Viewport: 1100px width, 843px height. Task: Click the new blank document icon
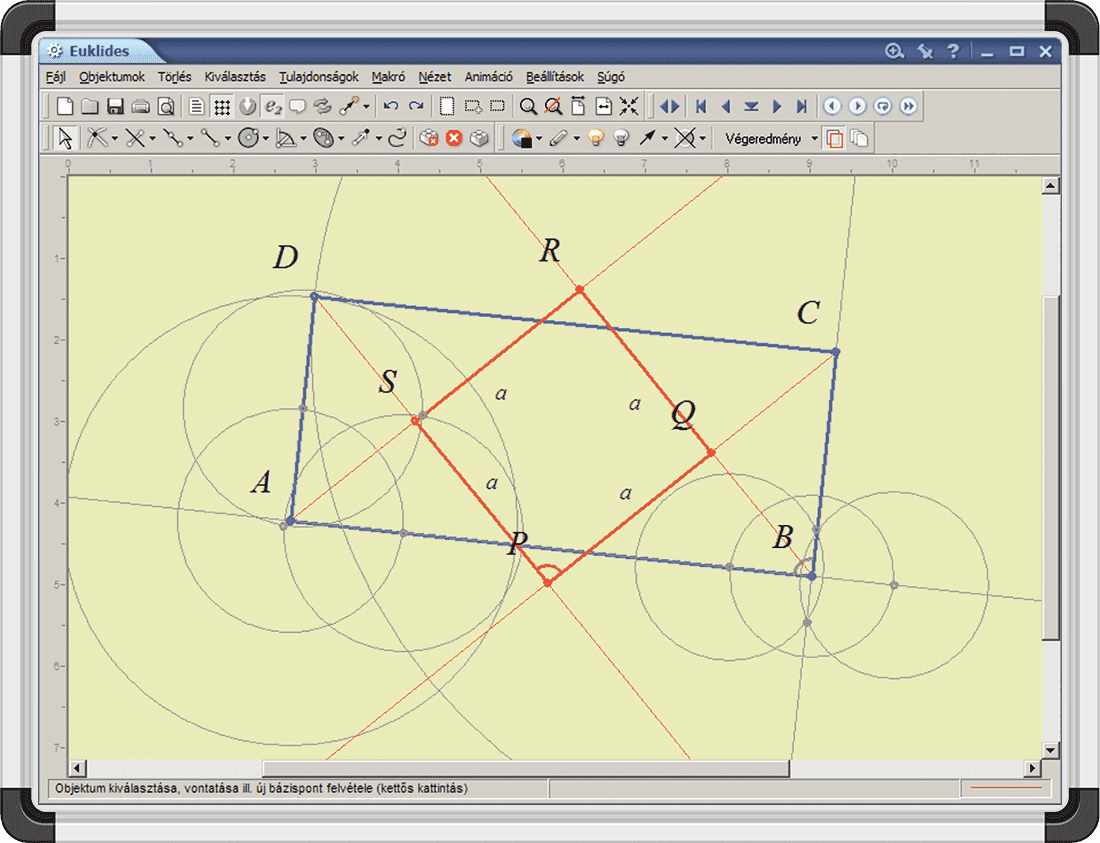click(x=65, y=106)
